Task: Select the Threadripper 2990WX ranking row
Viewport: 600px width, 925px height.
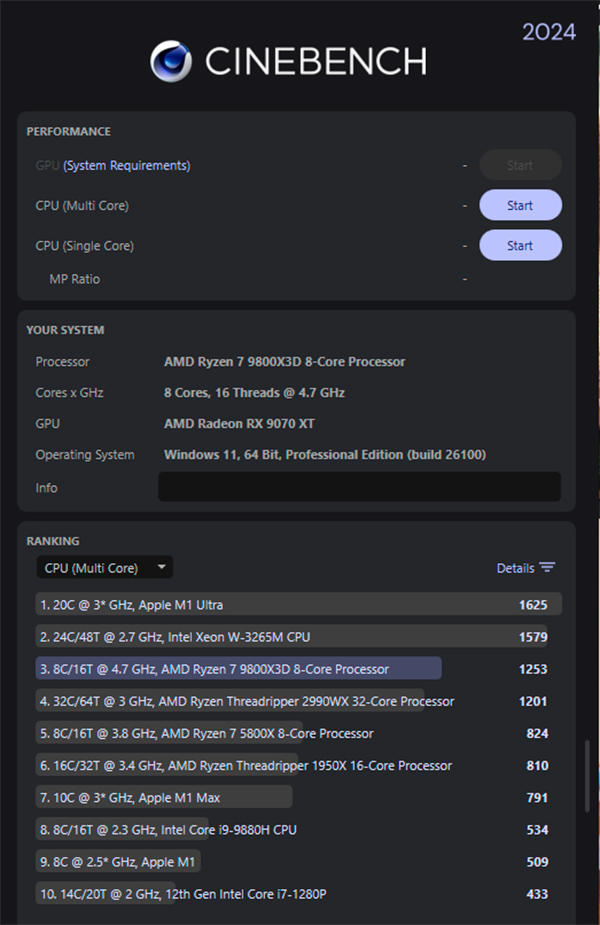Action: click(290, 701)
